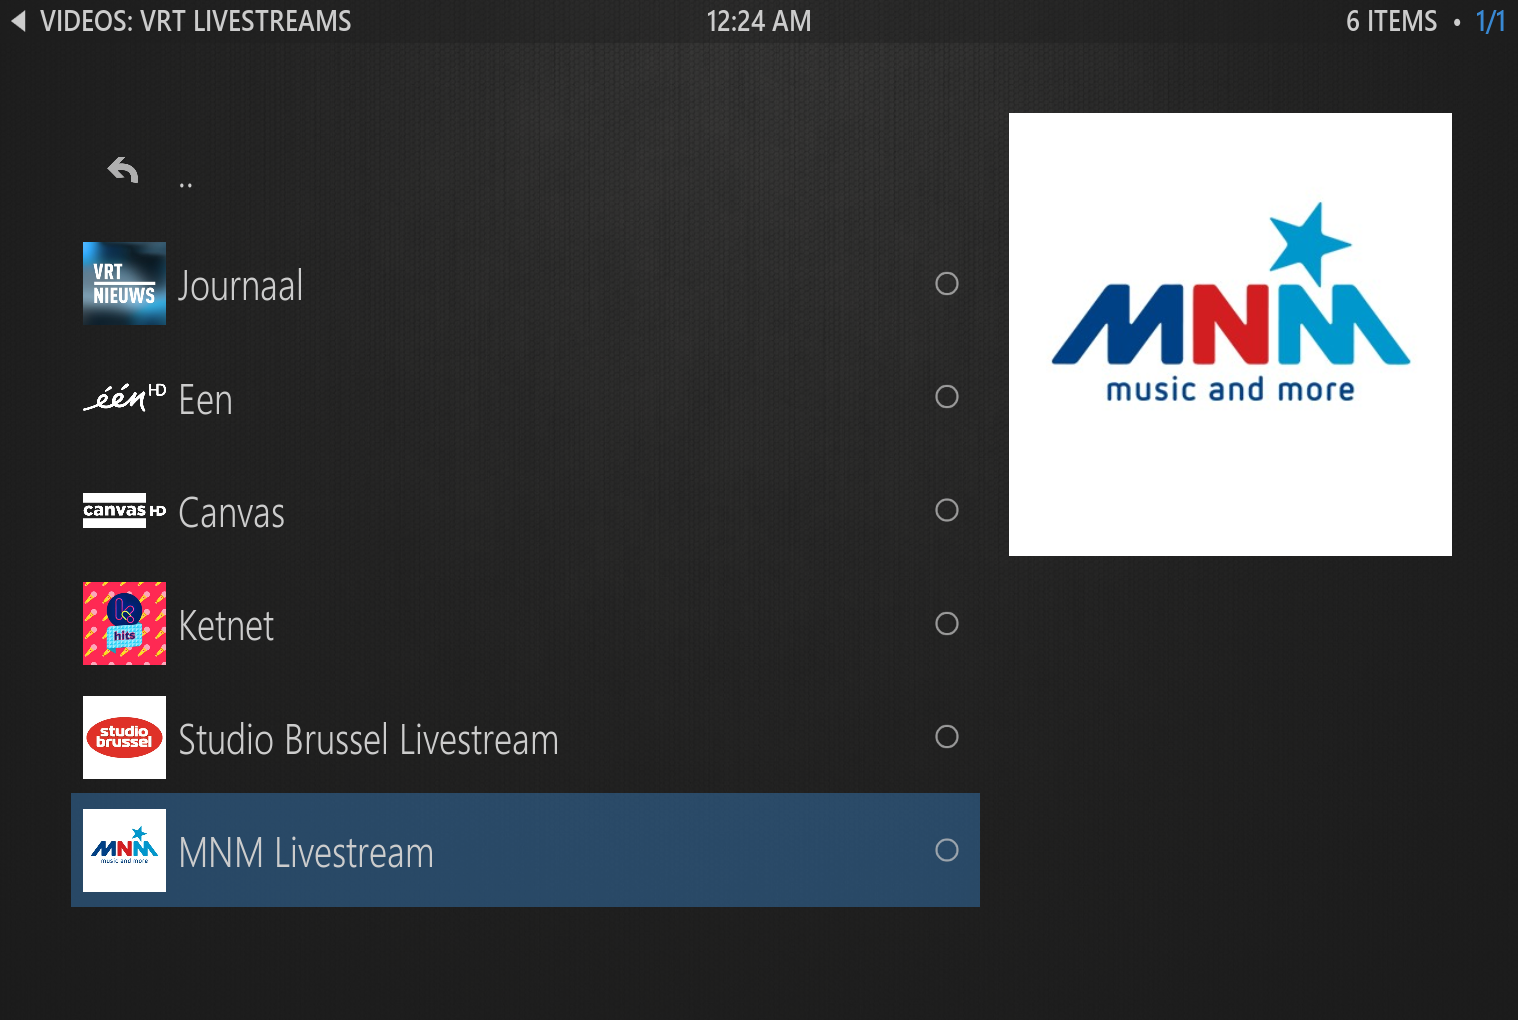Click the 12:24 AM clock
The image size is (1518, 1020).
coord(759,21)
